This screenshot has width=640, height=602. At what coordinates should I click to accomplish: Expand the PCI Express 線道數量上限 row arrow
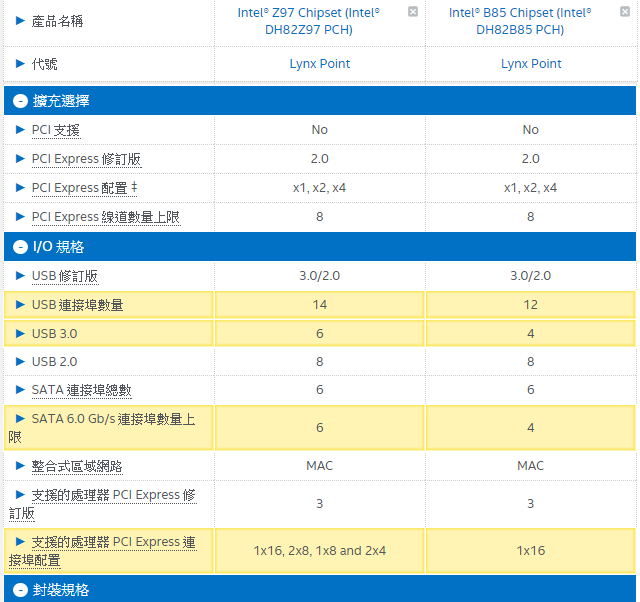pyautogui.click(x=20, y=216)
